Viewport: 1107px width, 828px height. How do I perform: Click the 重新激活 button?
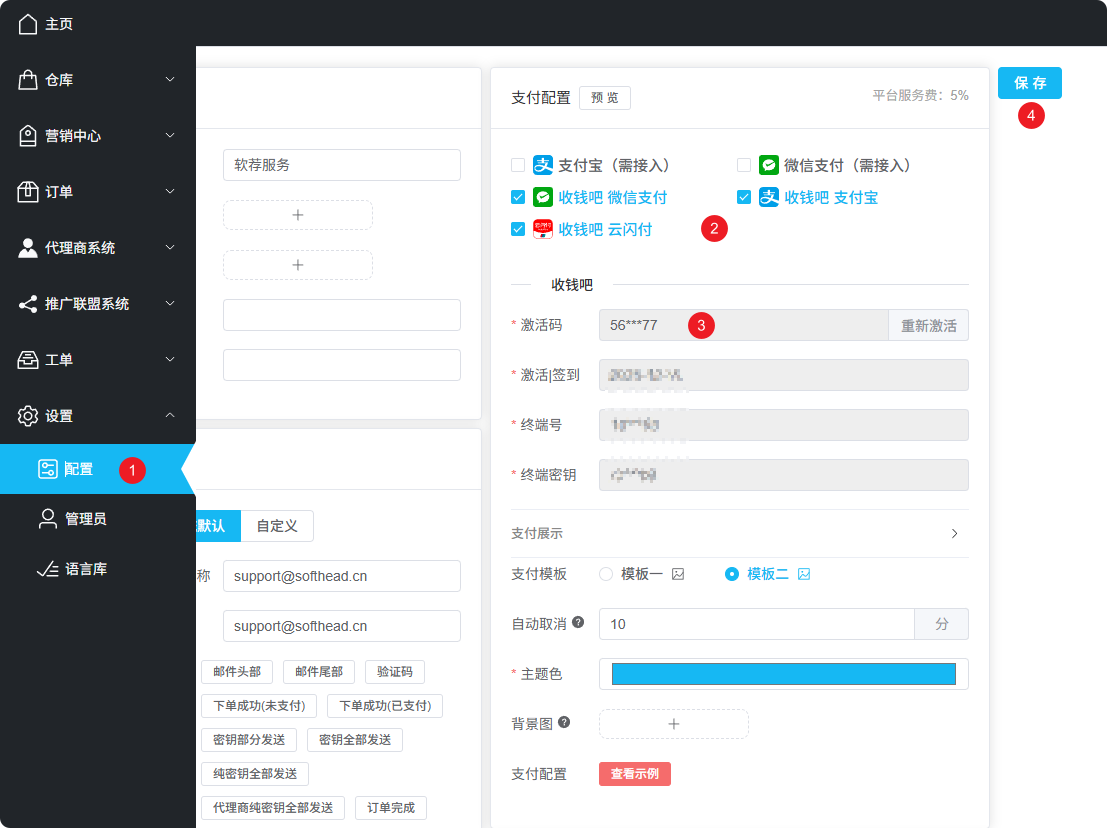pyautogui.click(x=928, y=325)
